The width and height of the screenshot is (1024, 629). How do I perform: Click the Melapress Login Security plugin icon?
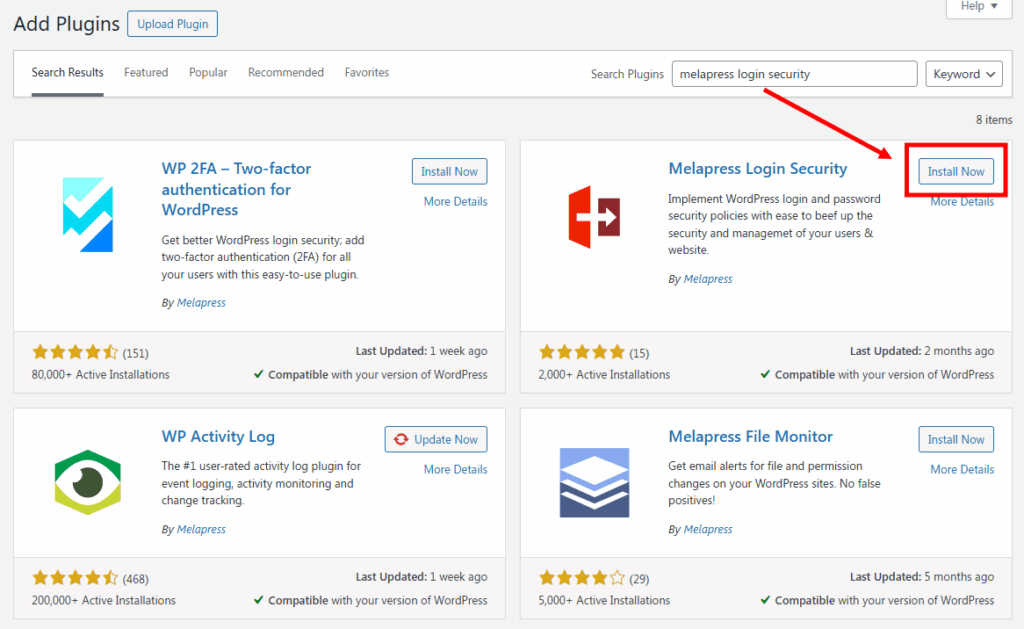[594, 217]
